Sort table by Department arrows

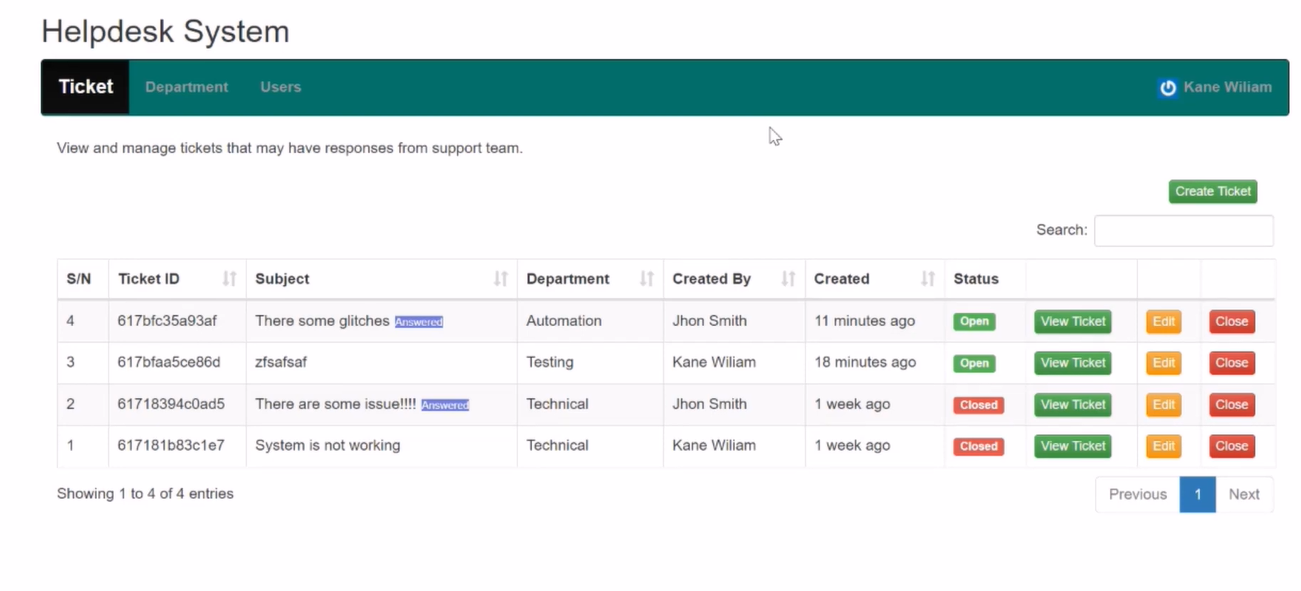pos(646,279)
